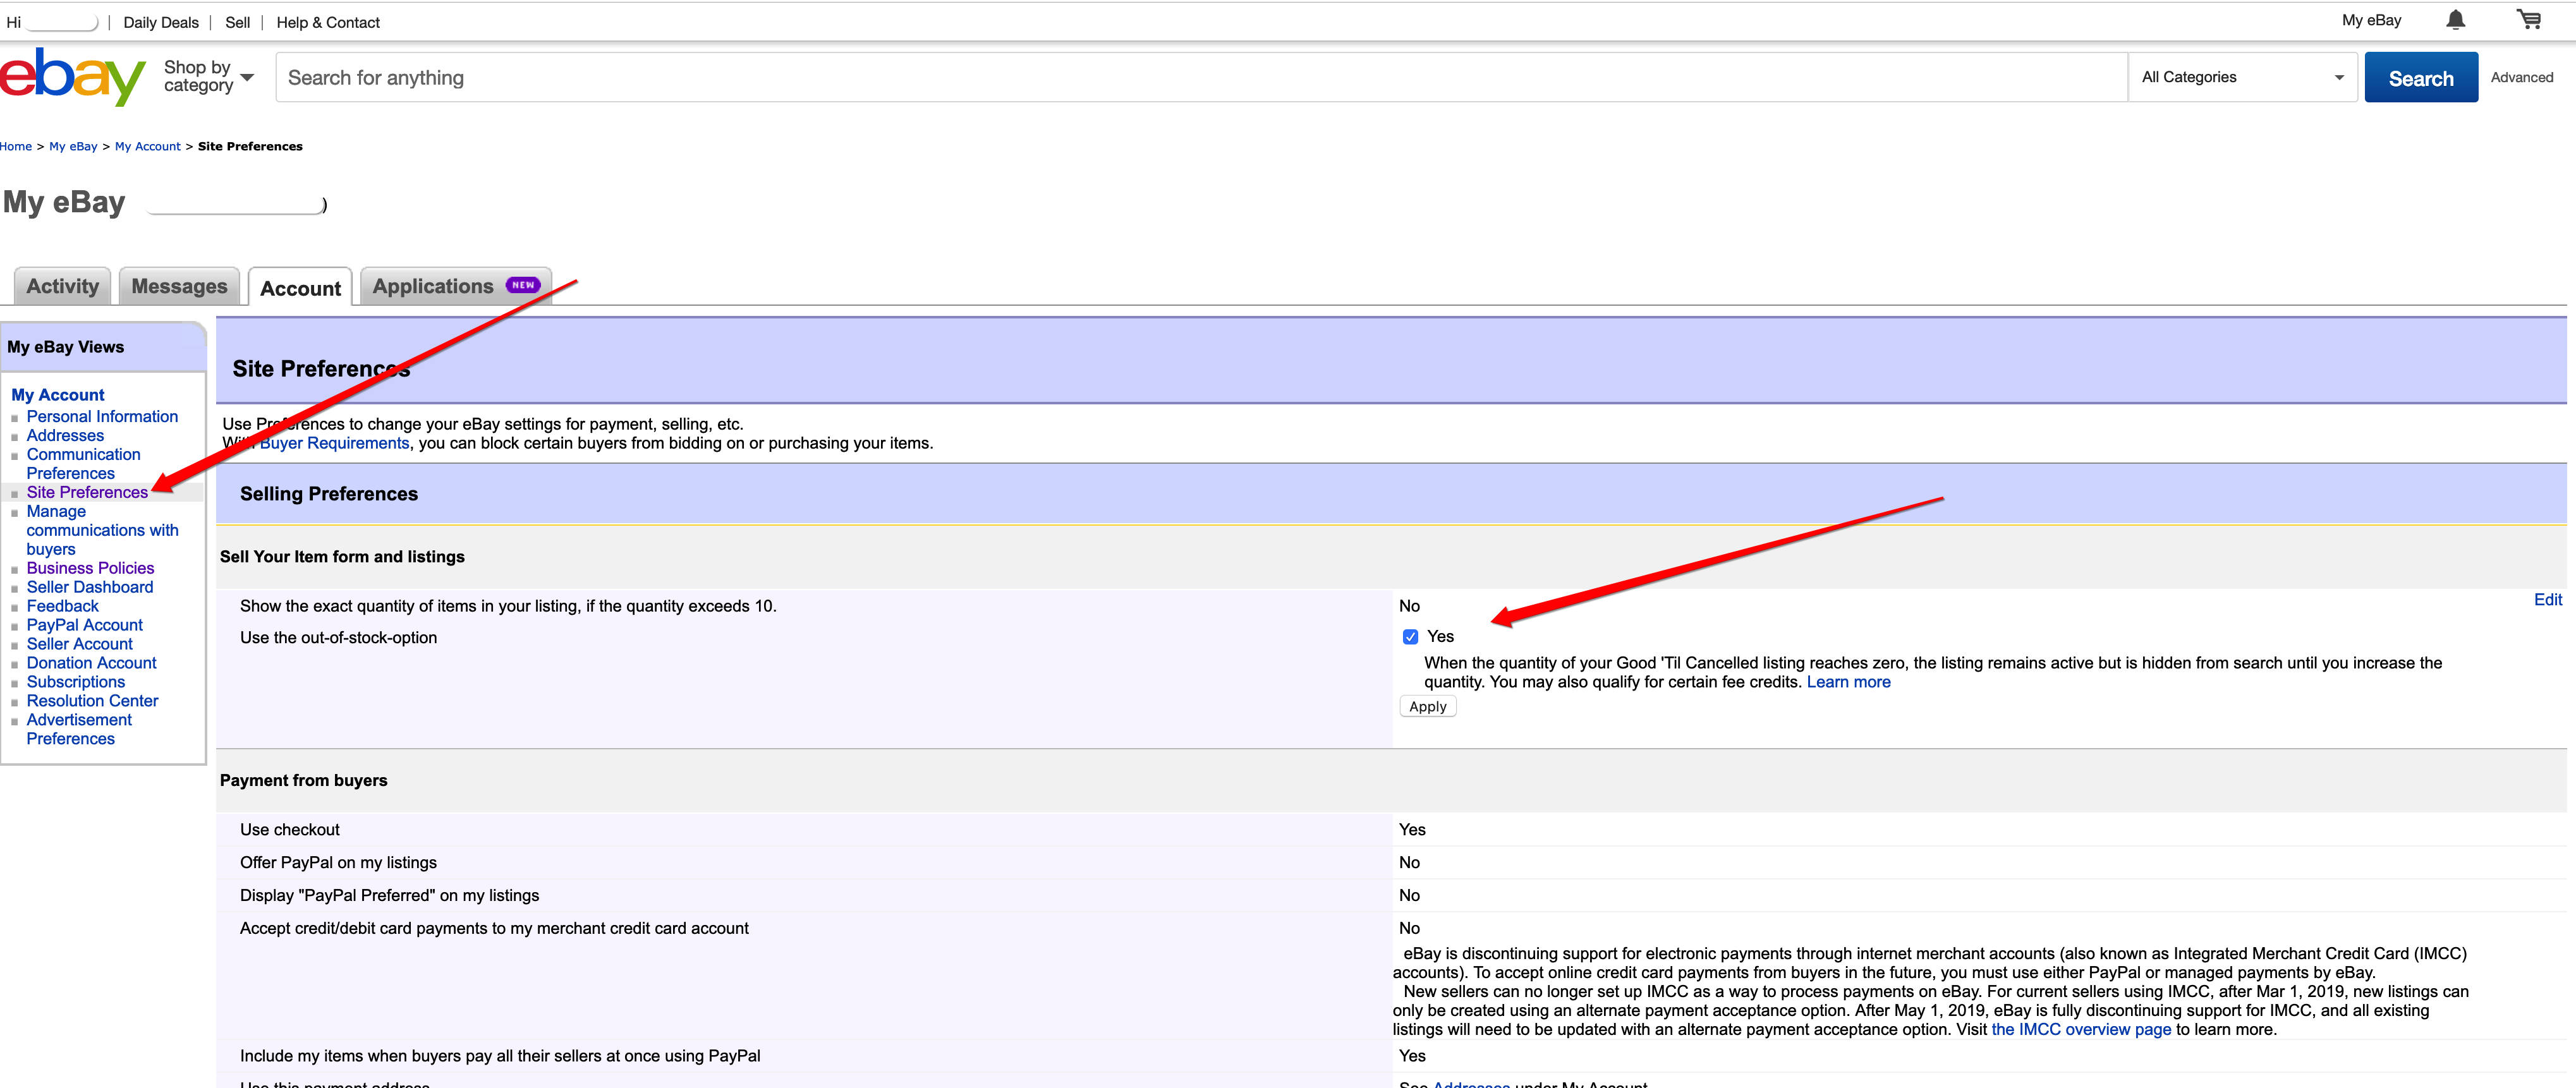Viewport: 2576px width, 1088px height.
Task: Switch to the Activity tab
Action: [63, 286]
